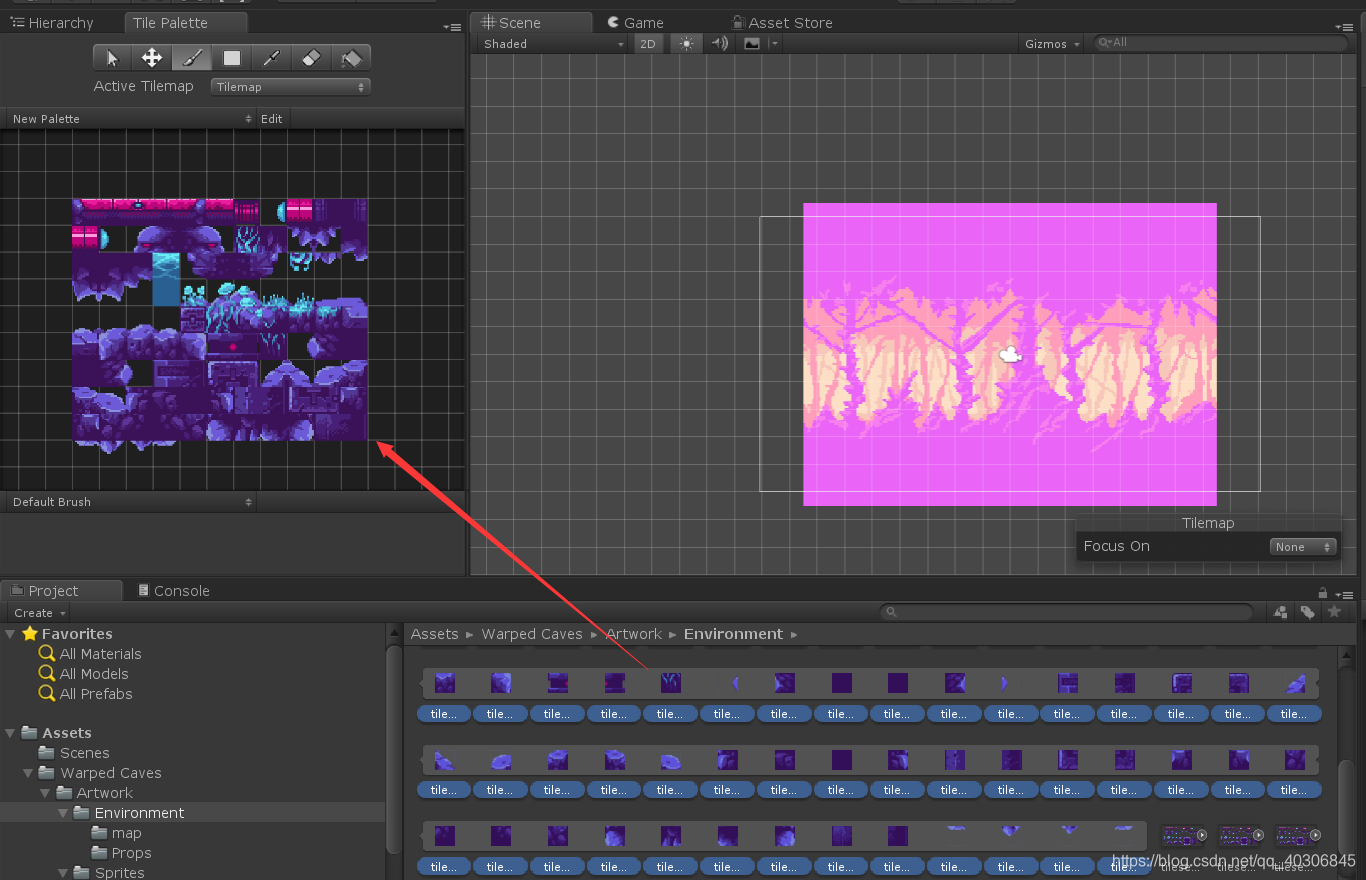Toggle scene audio speaker button
This screenshot has height=880, width=1366.
[x=719, y=44]
